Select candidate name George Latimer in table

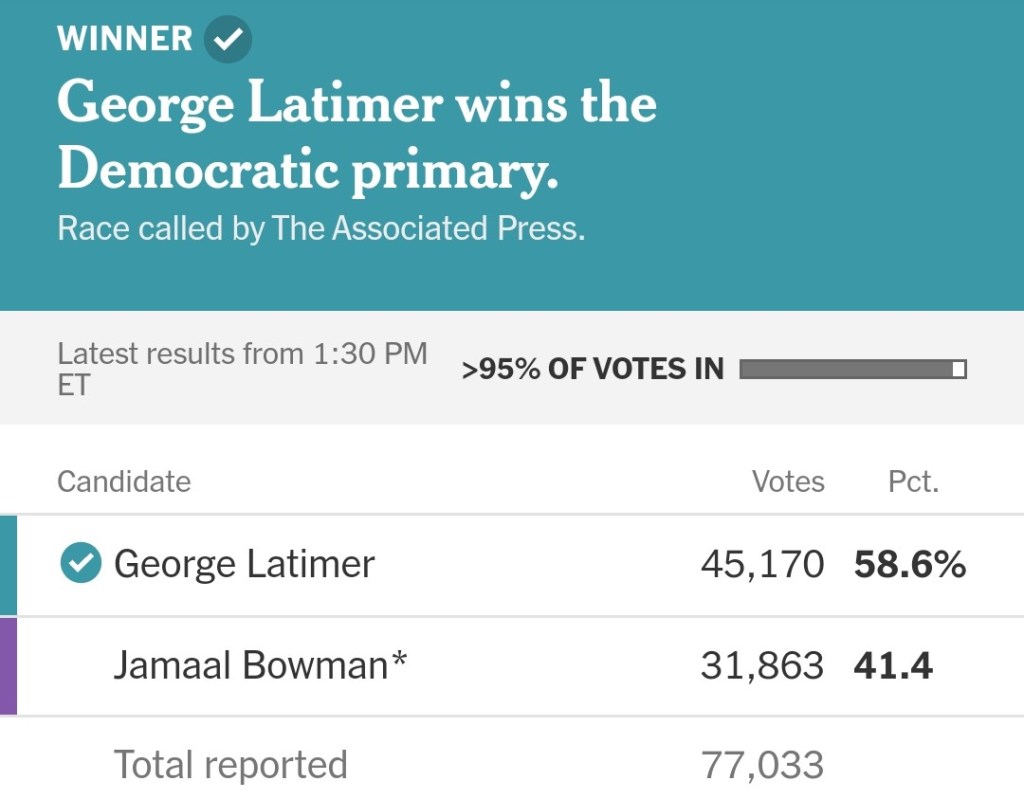[244, 565]
